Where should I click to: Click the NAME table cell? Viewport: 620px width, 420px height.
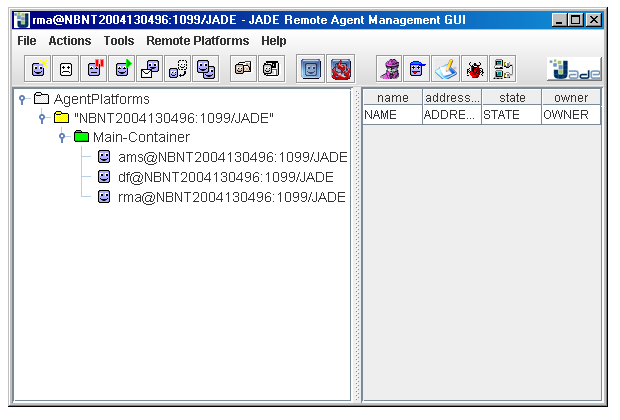click(393, 115)
